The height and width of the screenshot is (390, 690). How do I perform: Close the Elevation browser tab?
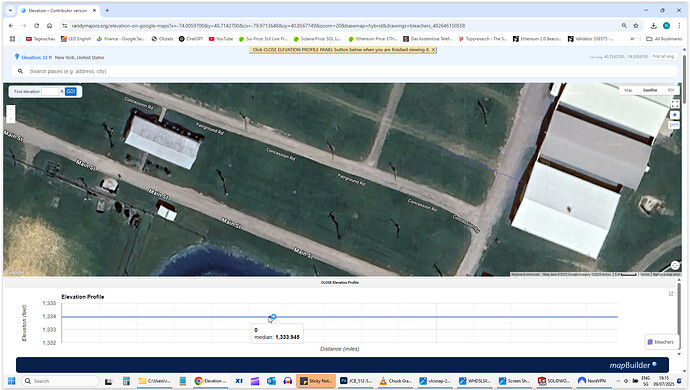click(x=94, y=10)
